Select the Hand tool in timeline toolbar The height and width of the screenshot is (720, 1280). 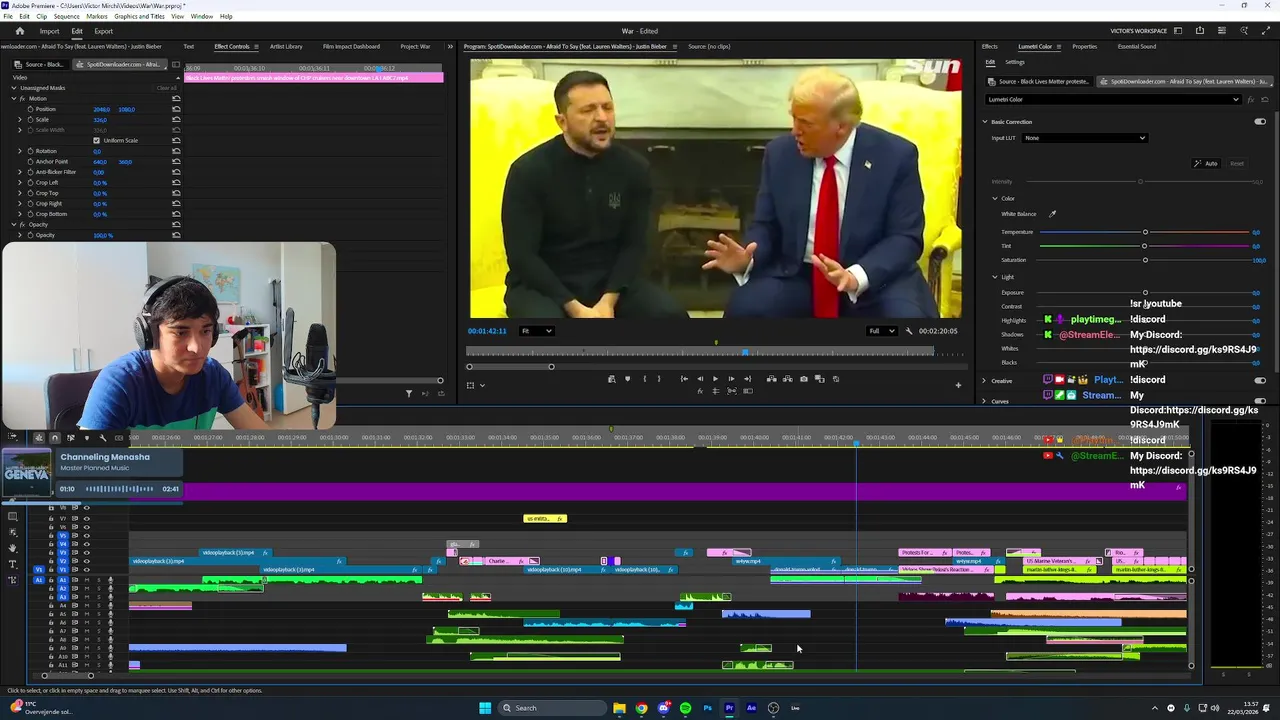click(12, 548)
